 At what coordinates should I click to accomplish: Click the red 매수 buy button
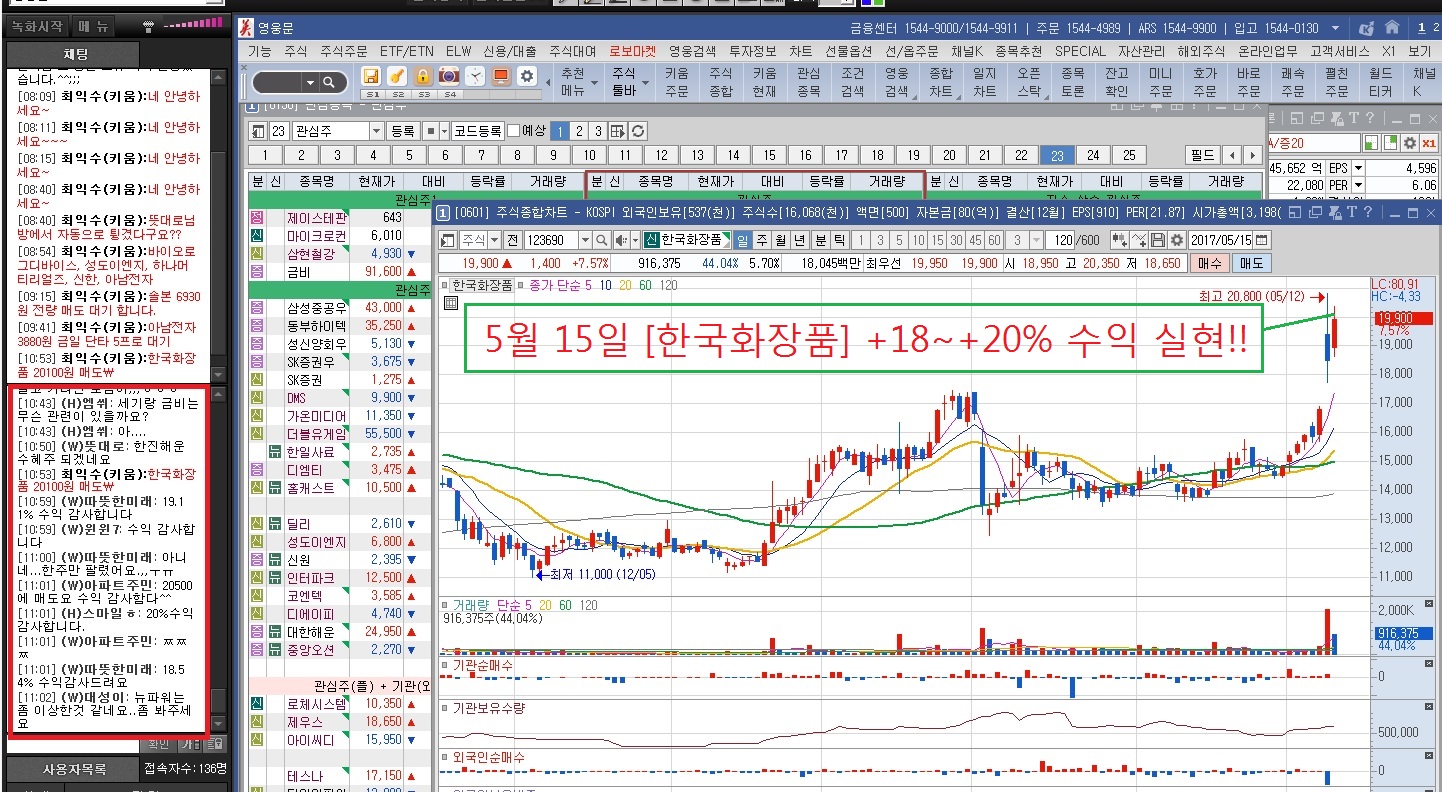click(x=1209, y=263)
